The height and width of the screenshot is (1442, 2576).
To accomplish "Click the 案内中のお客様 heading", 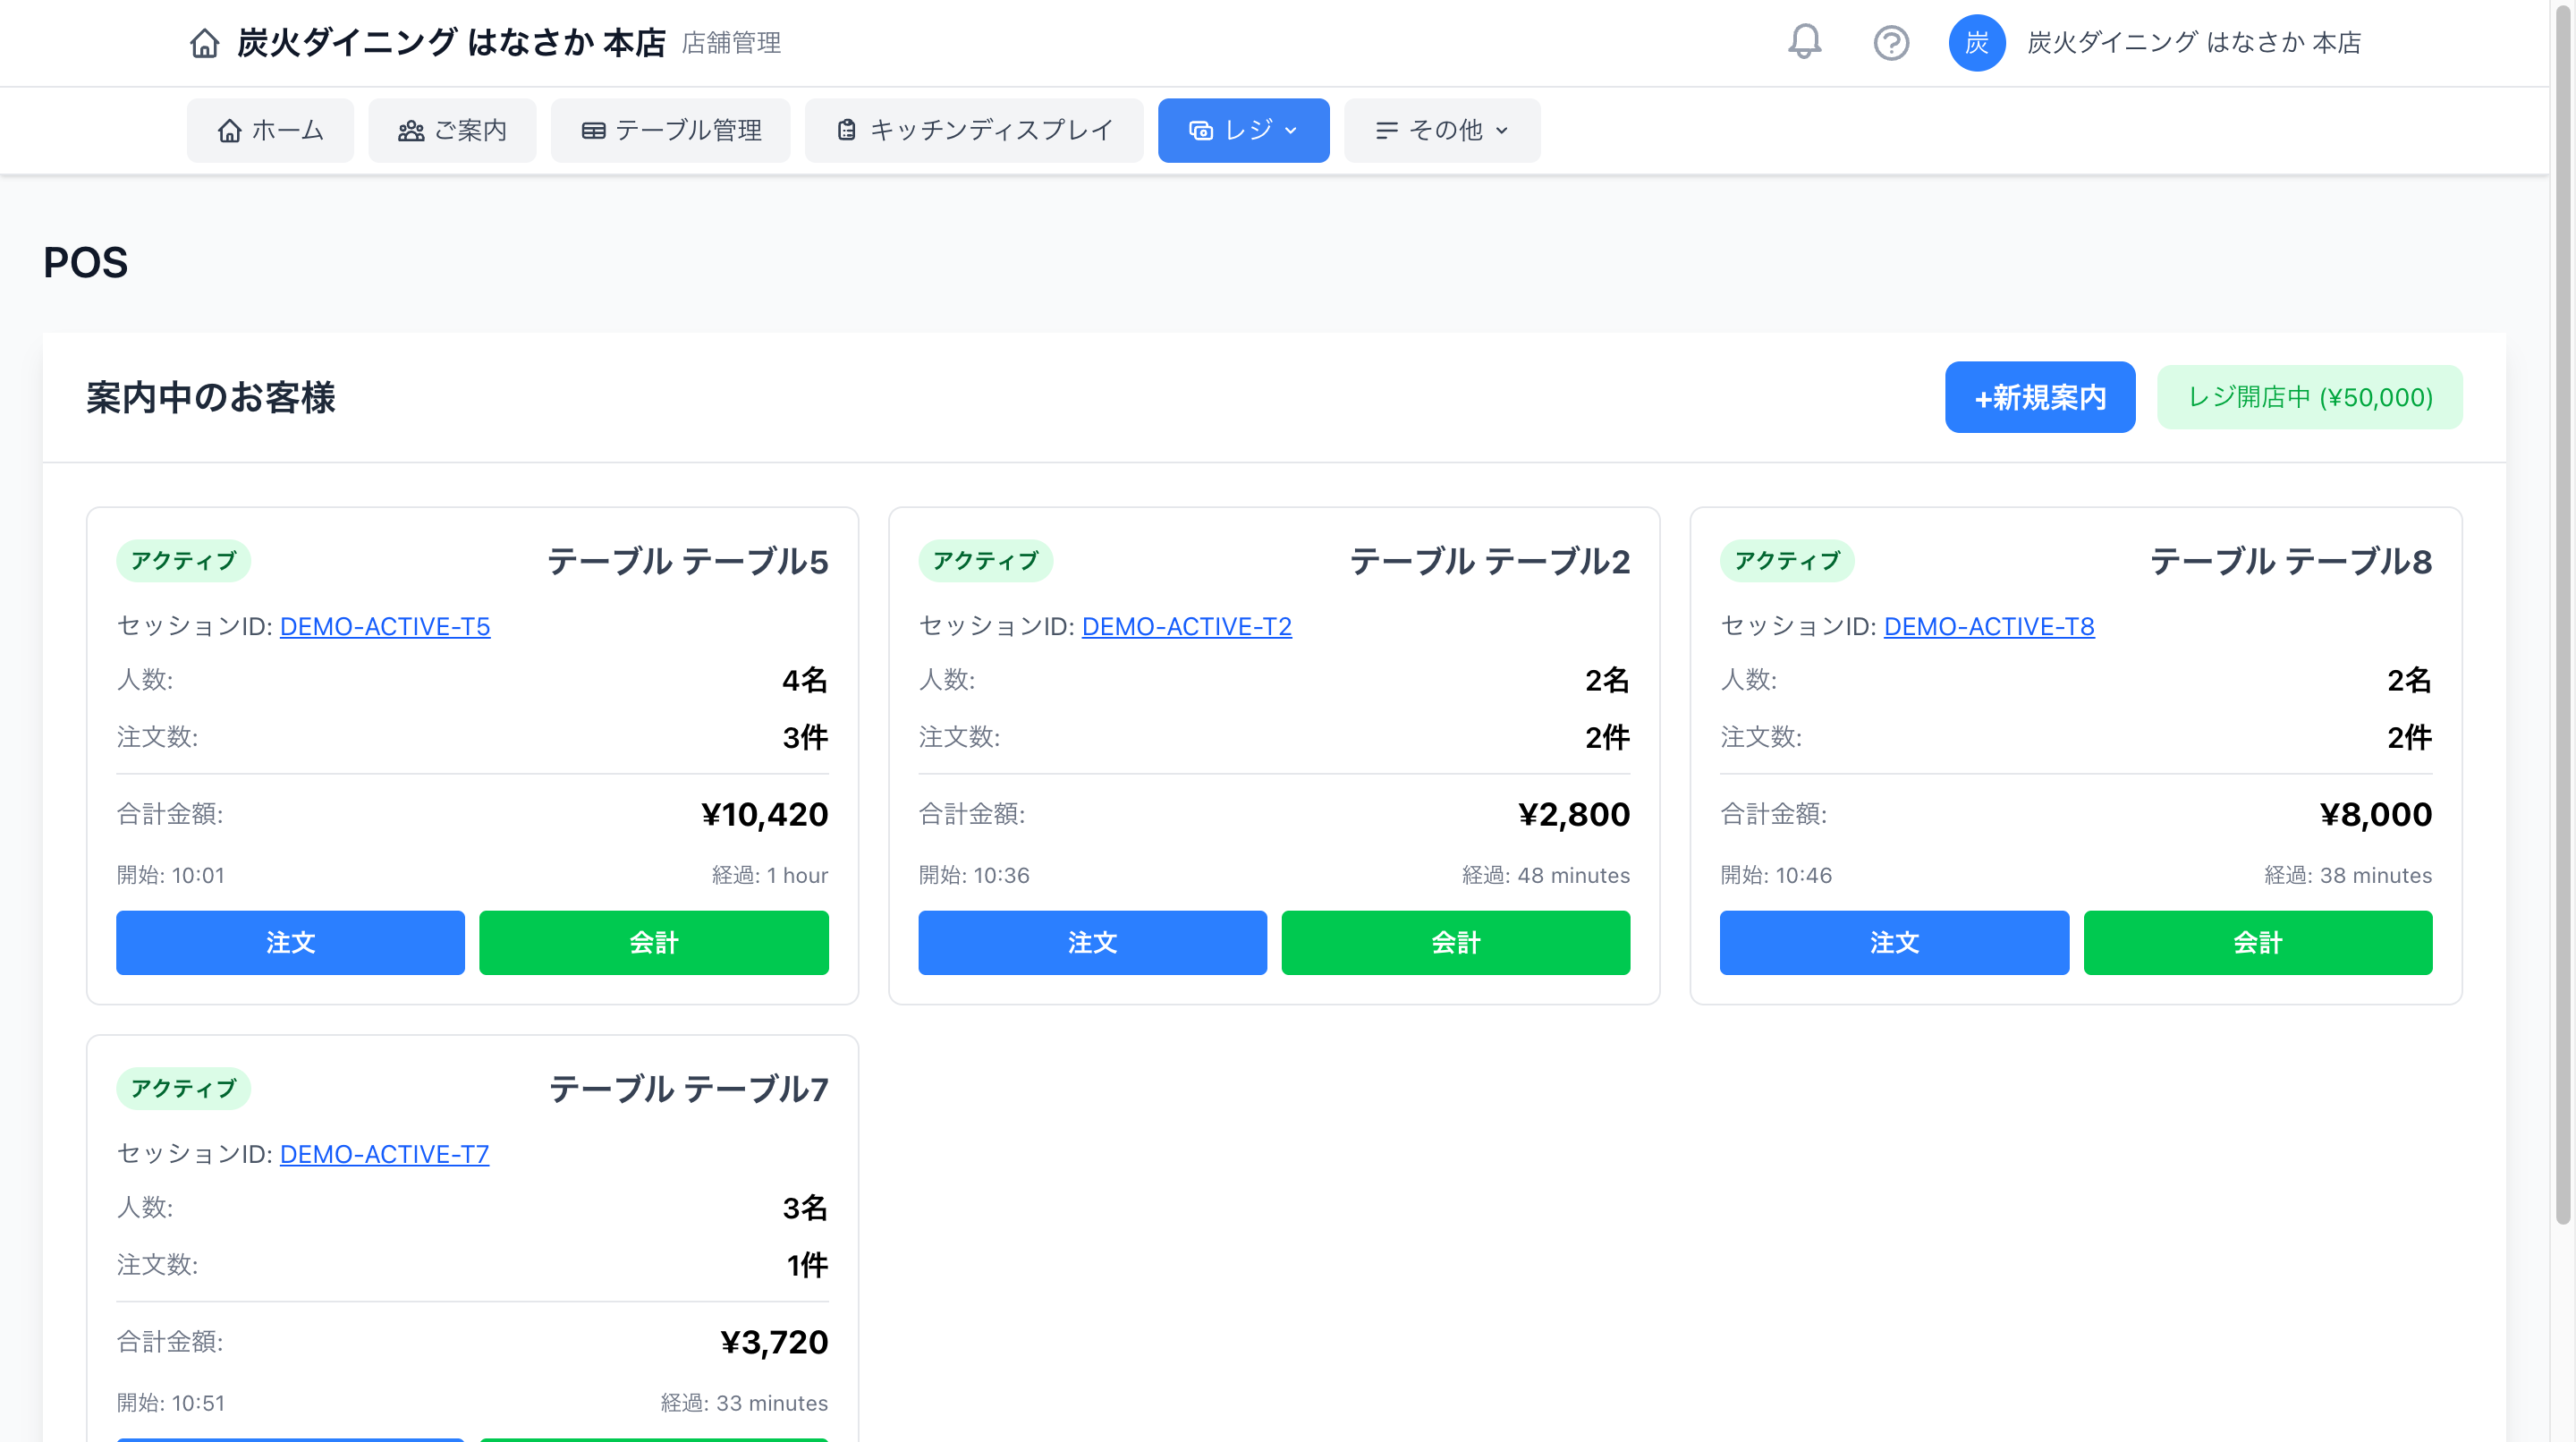I will (210, 397).
